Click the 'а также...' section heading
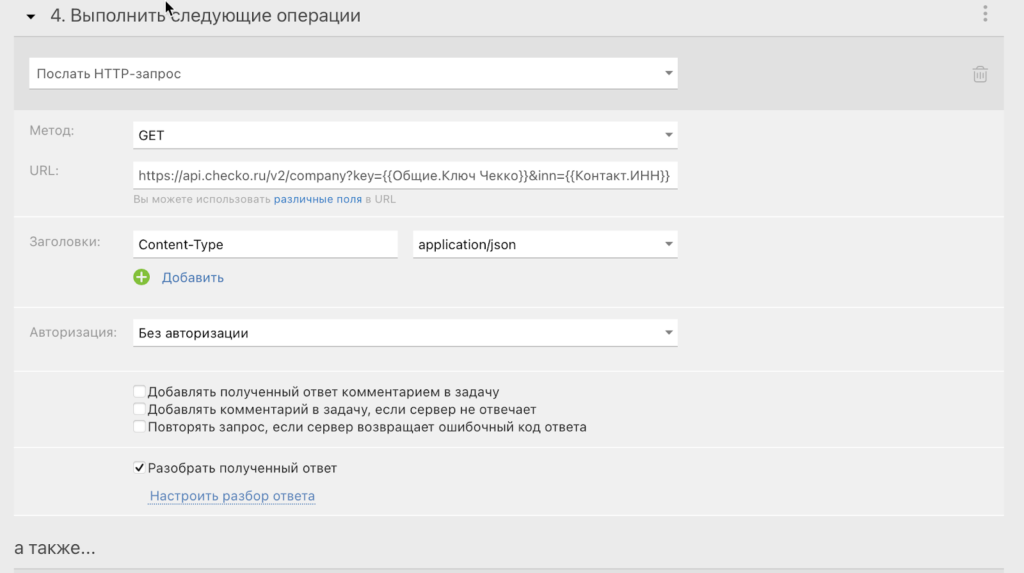Image resolution: width=1024 pixels, height=573 pixels. tap(55, 548)
